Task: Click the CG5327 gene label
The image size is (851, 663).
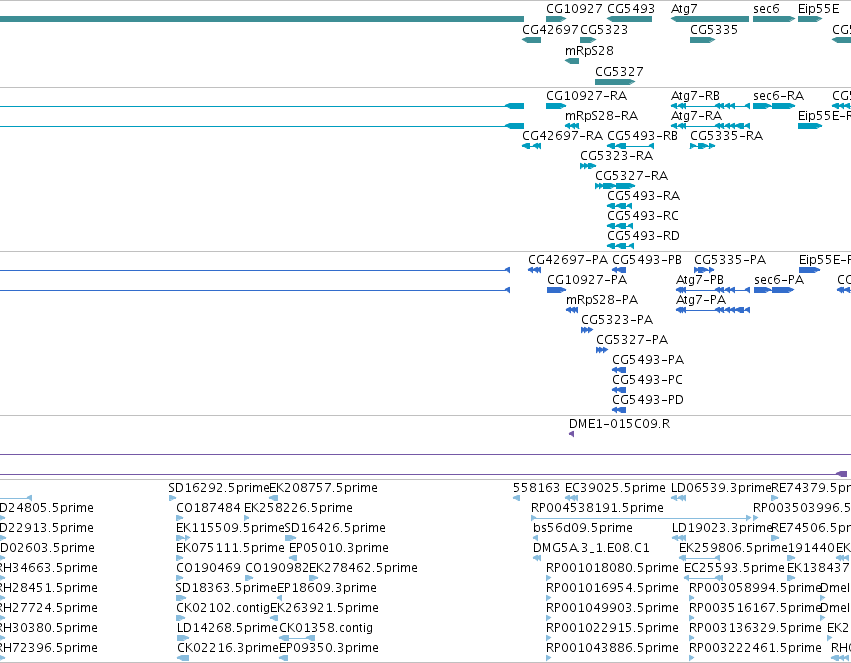Action: click(619, 72)
